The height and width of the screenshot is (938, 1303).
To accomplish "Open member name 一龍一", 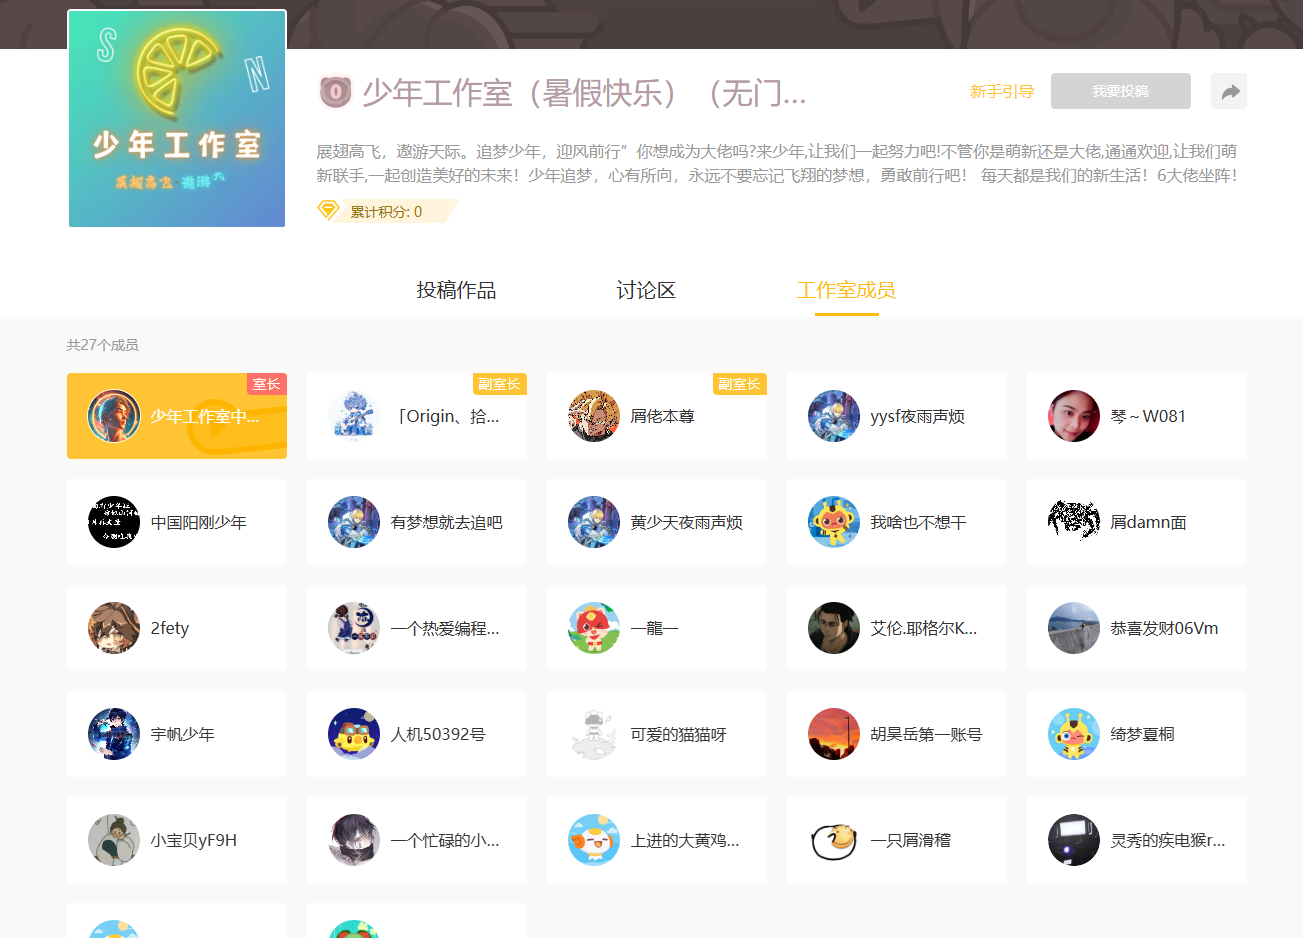I will click(x=655, y=628).
